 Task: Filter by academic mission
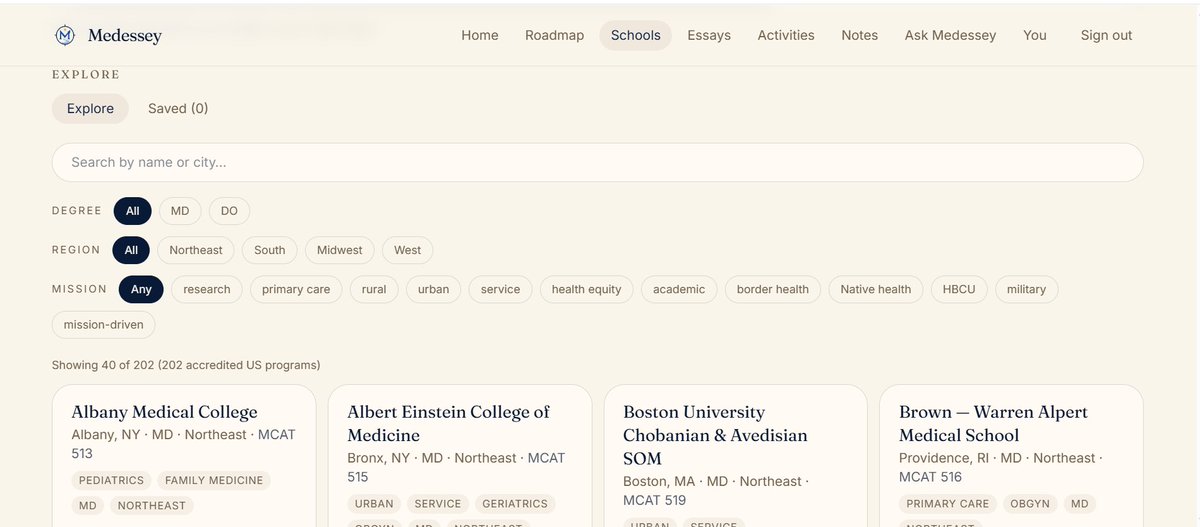679,289
